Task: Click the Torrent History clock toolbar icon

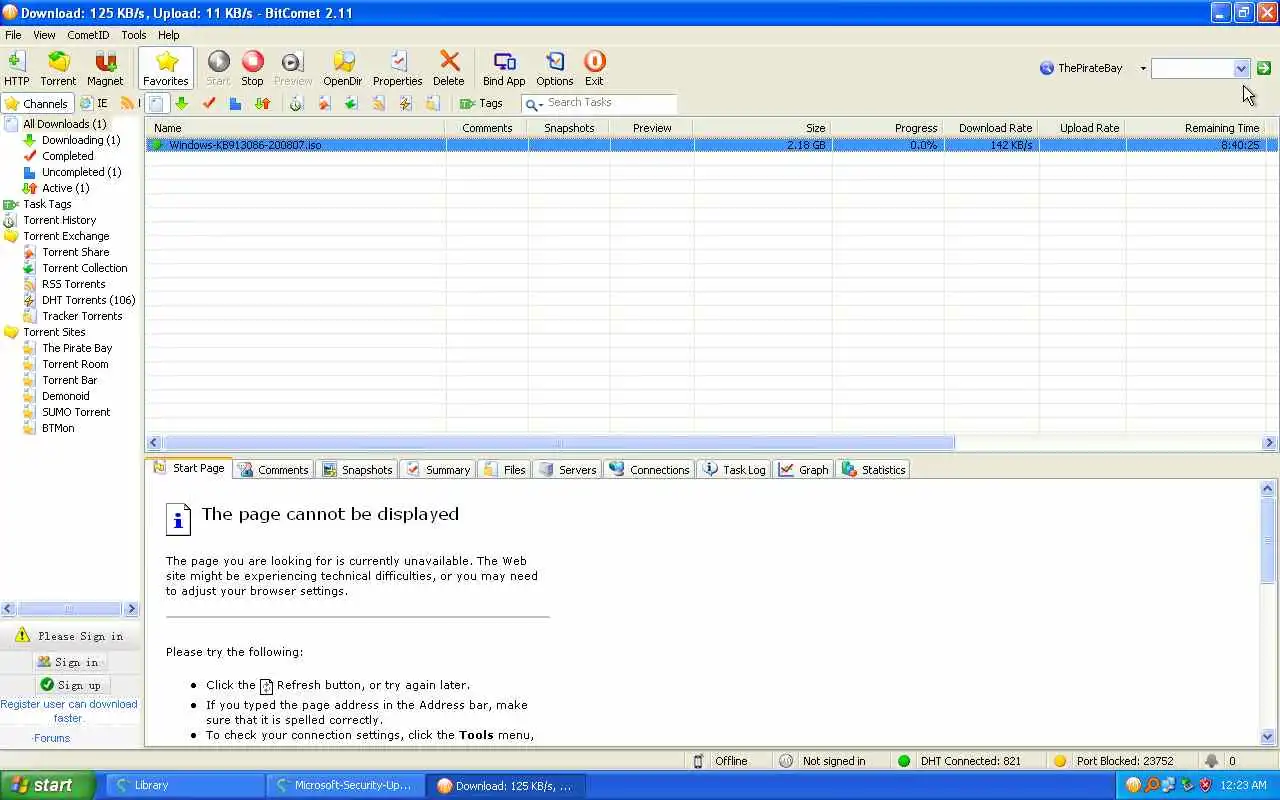Action: (x=296, y=103)
